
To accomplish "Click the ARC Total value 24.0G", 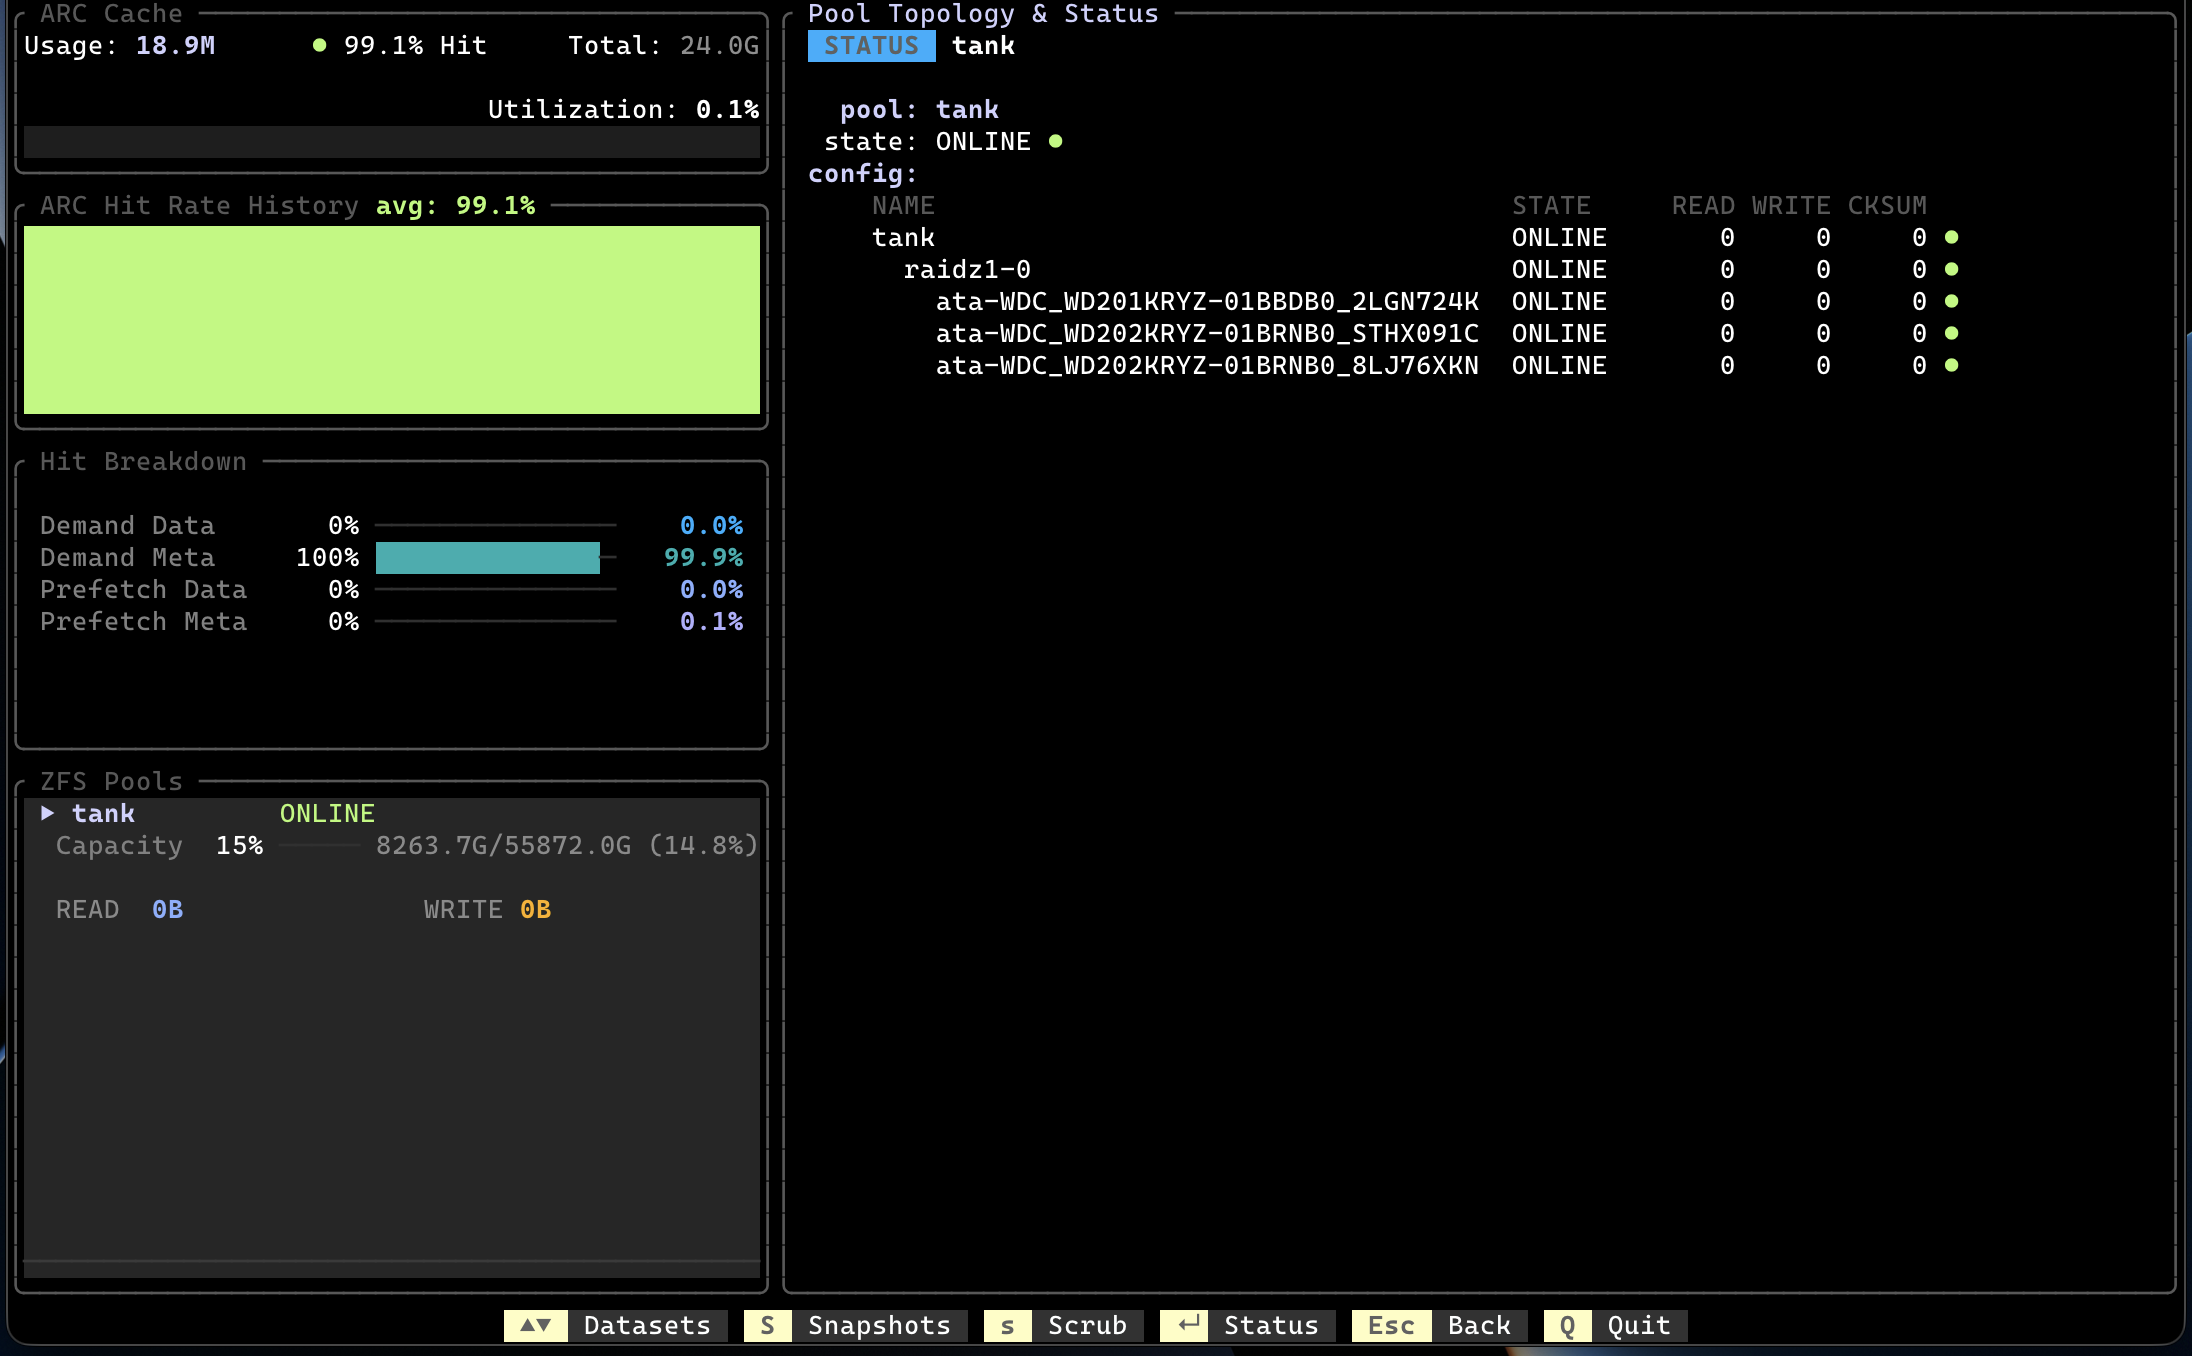I will [719, 45].
